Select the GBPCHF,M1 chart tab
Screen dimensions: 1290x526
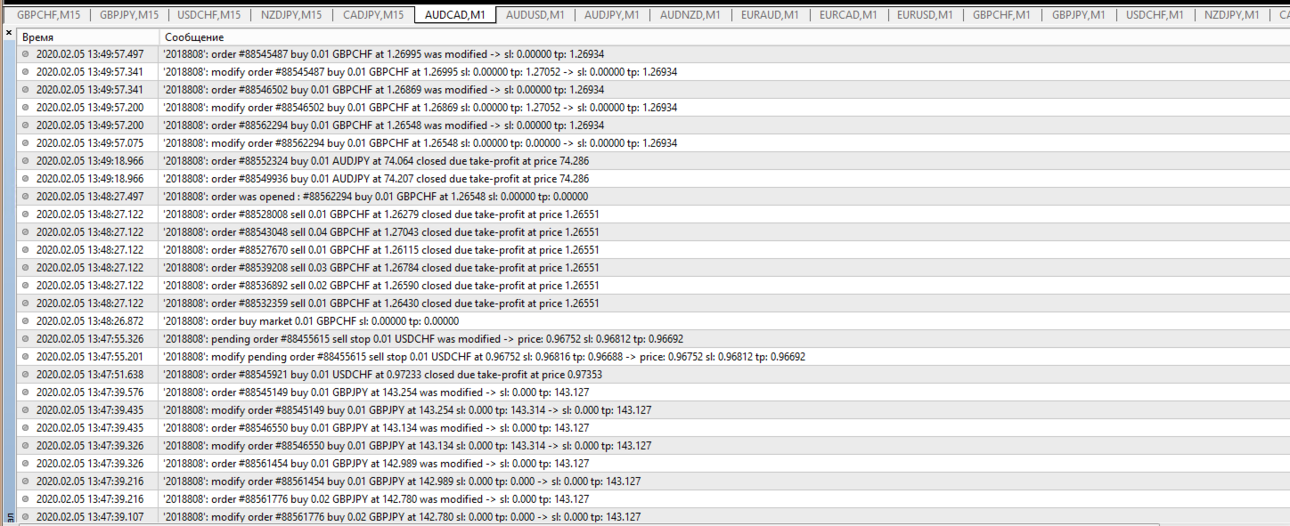click(1002, 15)
